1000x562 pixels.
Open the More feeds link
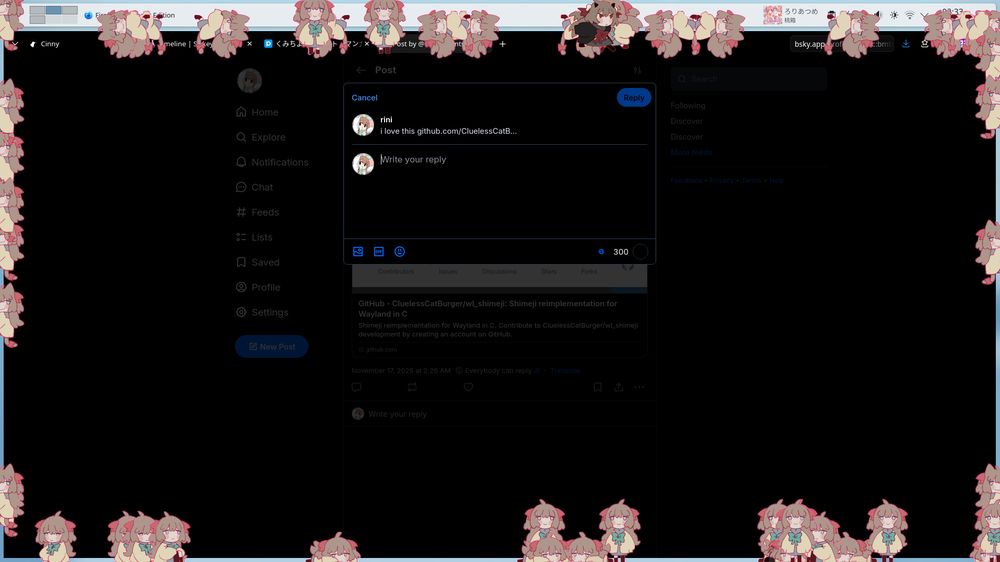click(691, 152)
